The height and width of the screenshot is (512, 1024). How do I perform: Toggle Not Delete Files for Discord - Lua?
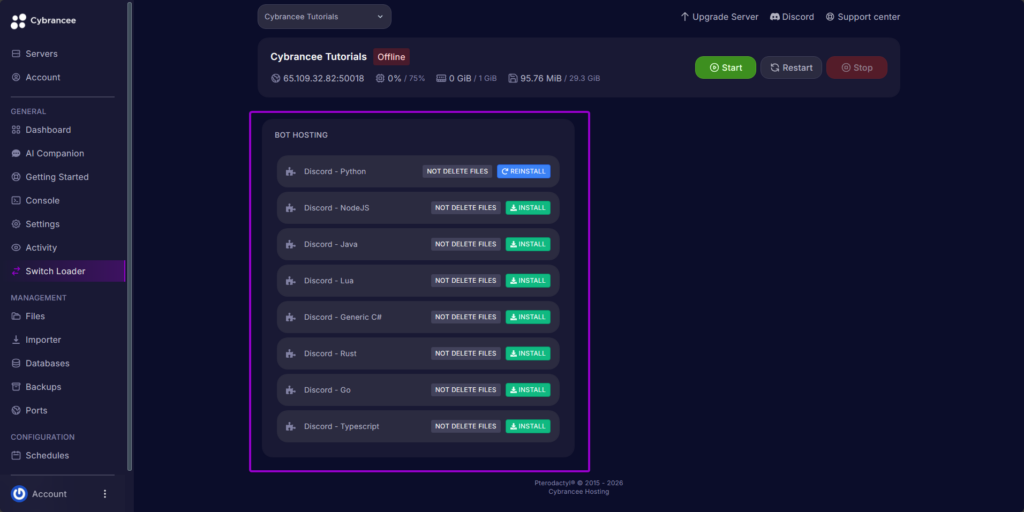(466, 281)
